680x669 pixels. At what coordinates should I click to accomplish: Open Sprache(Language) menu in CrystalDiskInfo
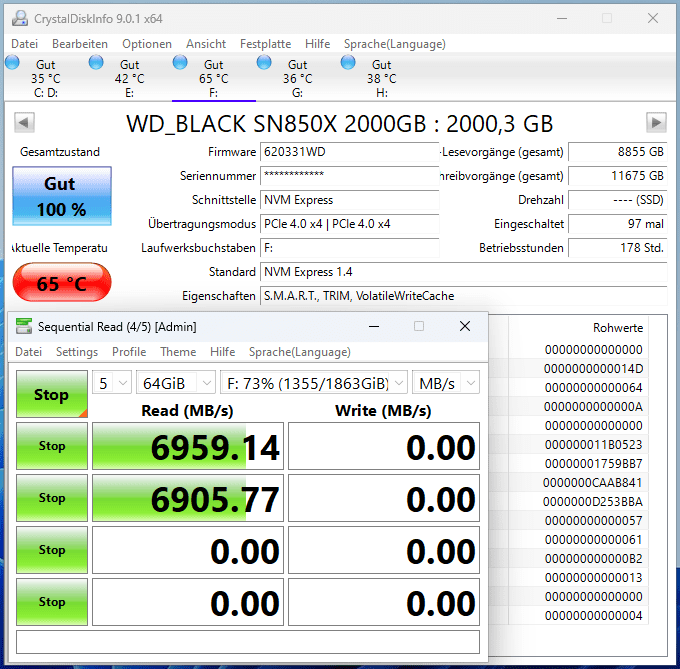point(395,44)
